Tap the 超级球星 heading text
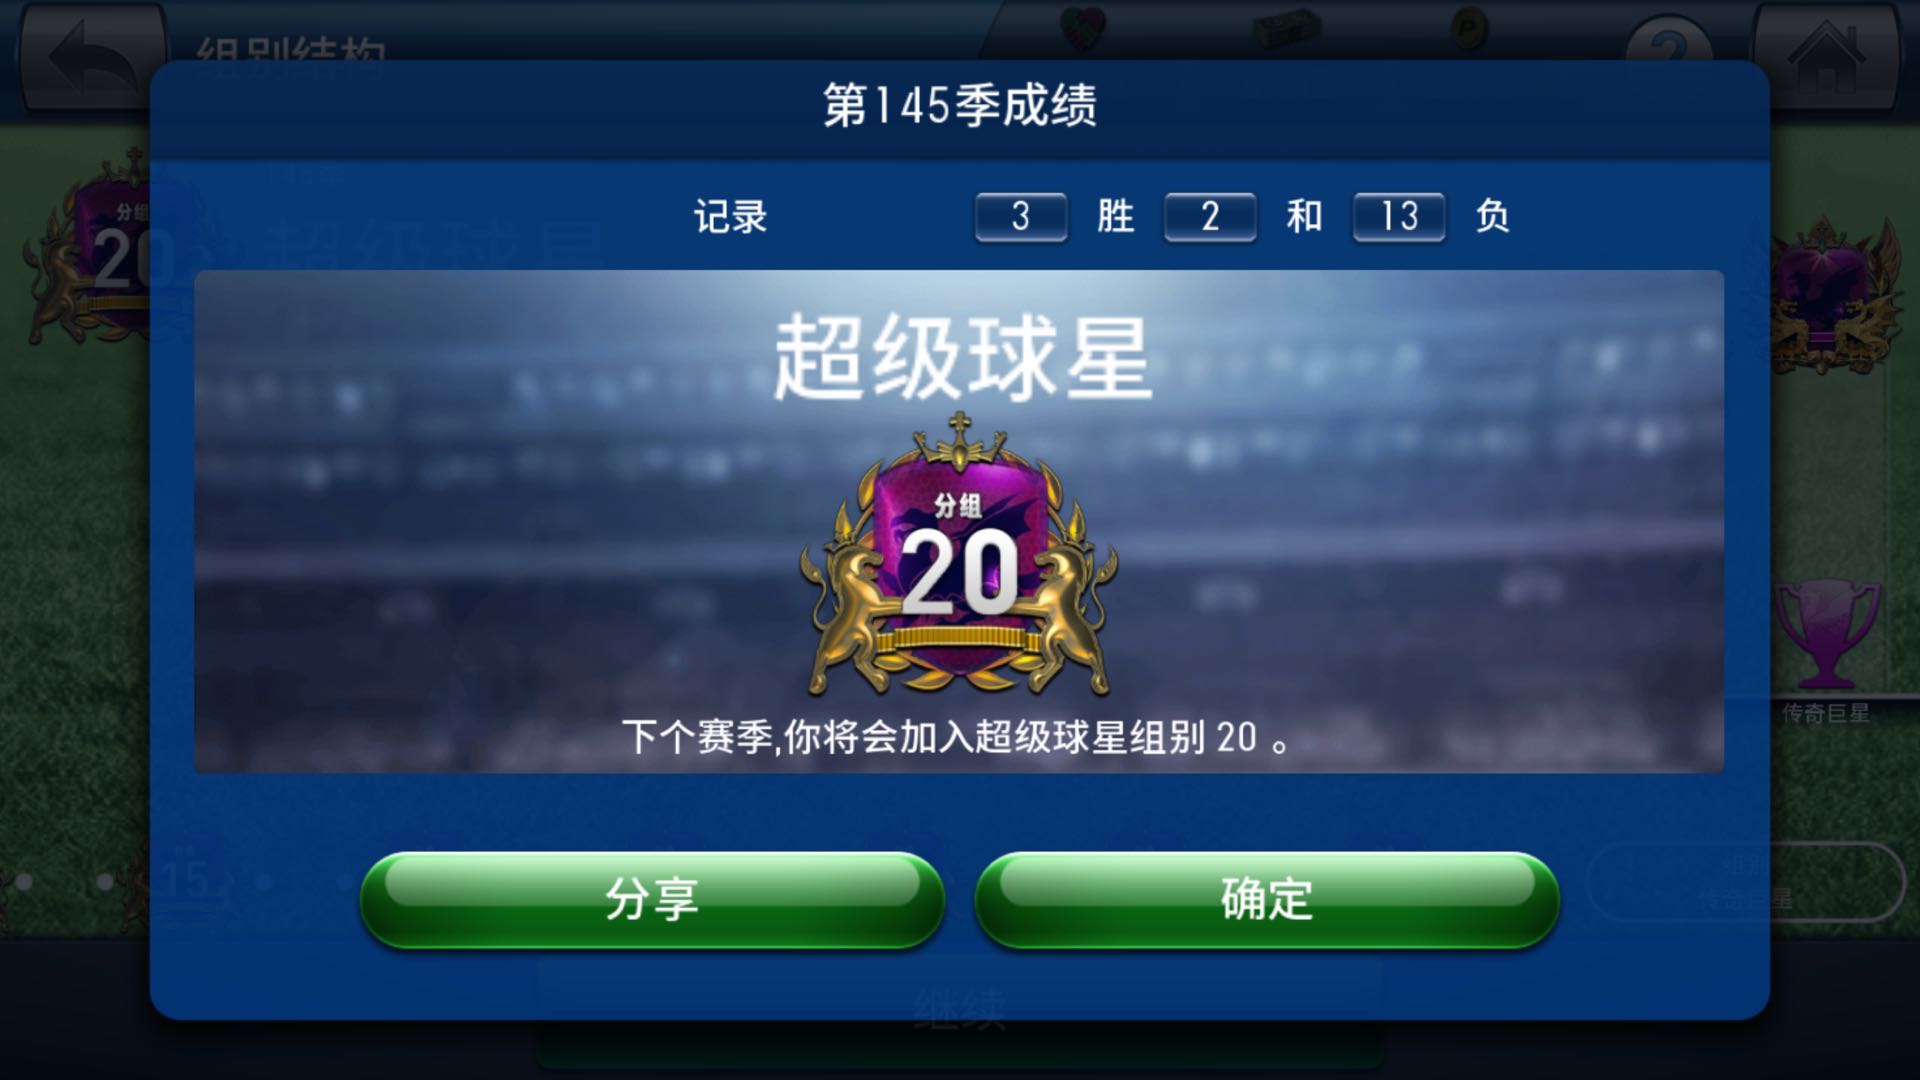1920x1080 pixels. coord(963,358)
